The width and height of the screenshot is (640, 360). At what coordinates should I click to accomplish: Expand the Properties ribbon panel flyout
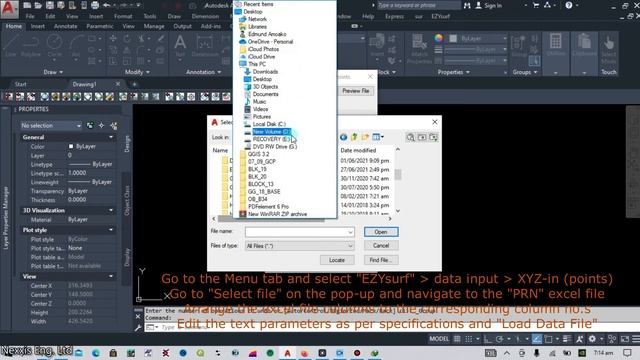tap(453, 72)
